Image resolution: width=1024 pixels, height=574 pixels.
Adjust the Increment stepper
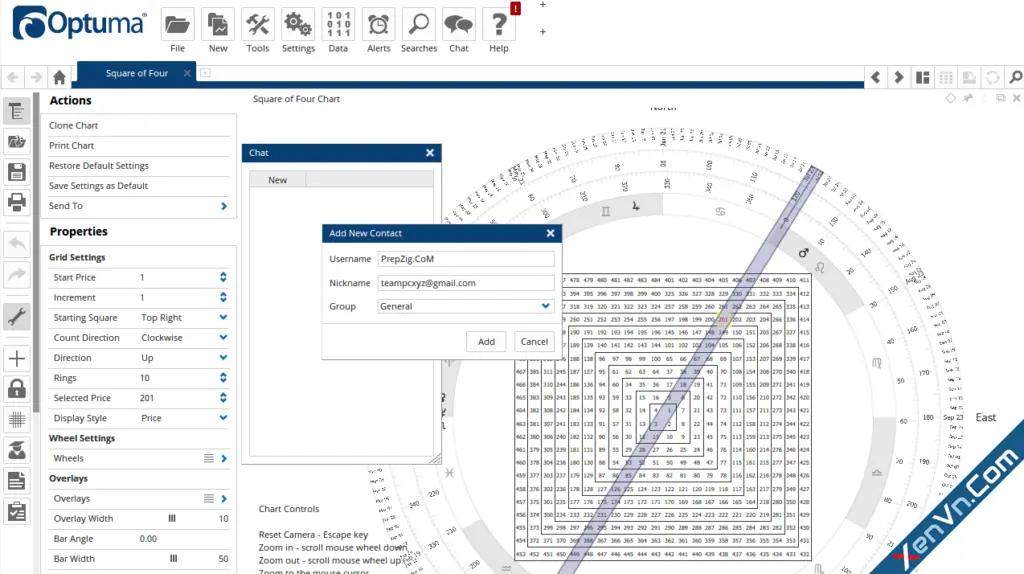click(223, 297)
